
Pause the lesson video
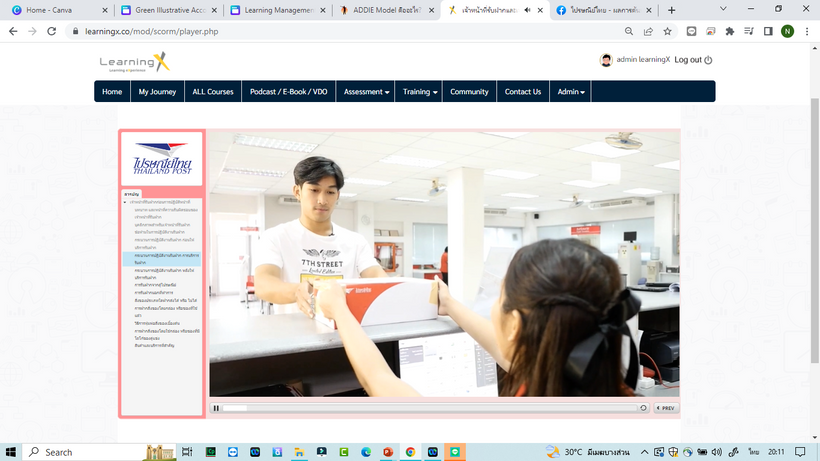click(216, 408)
